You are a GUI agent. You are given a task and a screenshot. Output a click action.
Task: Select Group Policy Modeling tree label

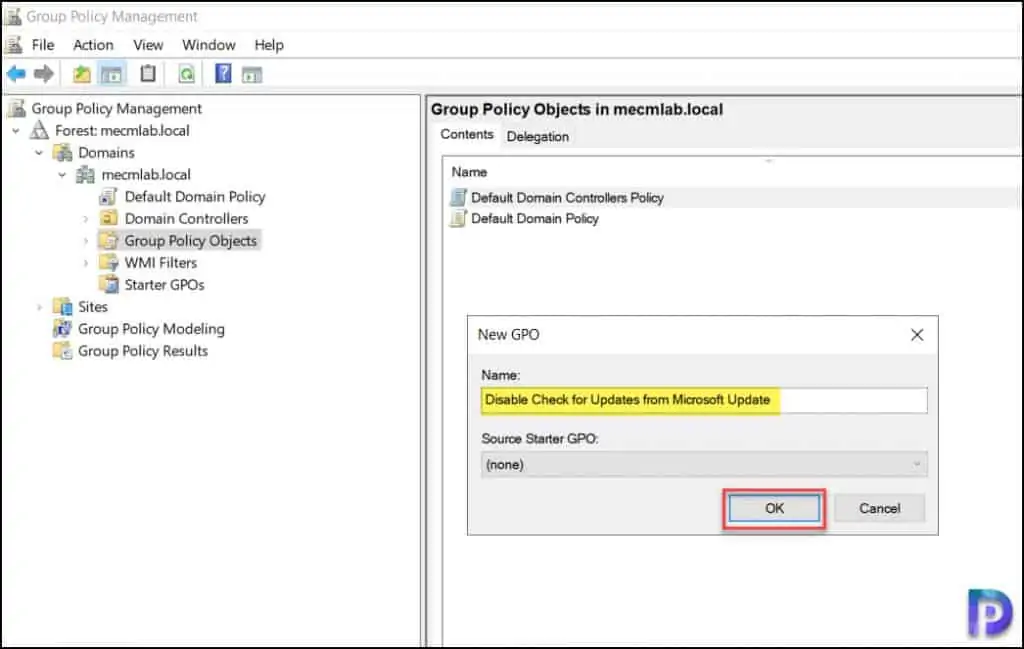(151, 328)
